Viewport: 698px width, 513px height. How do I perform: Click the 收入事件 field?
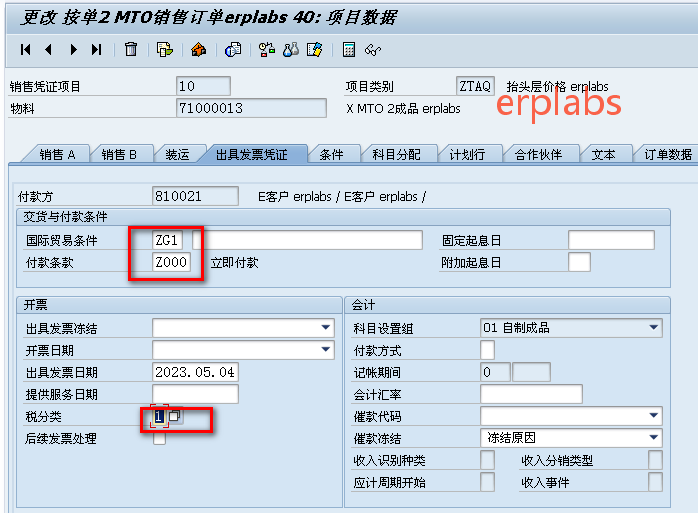[x=655, y=482]
